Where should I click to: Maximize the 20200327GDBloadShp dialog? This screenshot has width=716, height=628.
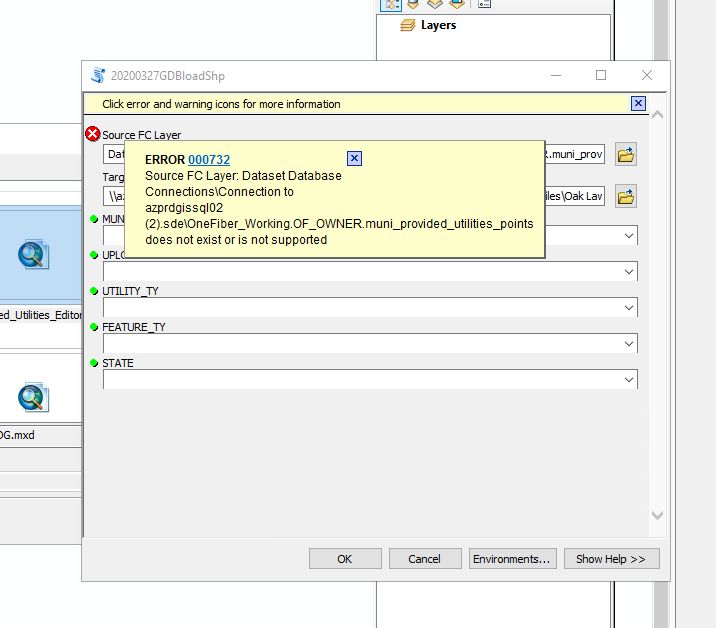click(601, 75)
